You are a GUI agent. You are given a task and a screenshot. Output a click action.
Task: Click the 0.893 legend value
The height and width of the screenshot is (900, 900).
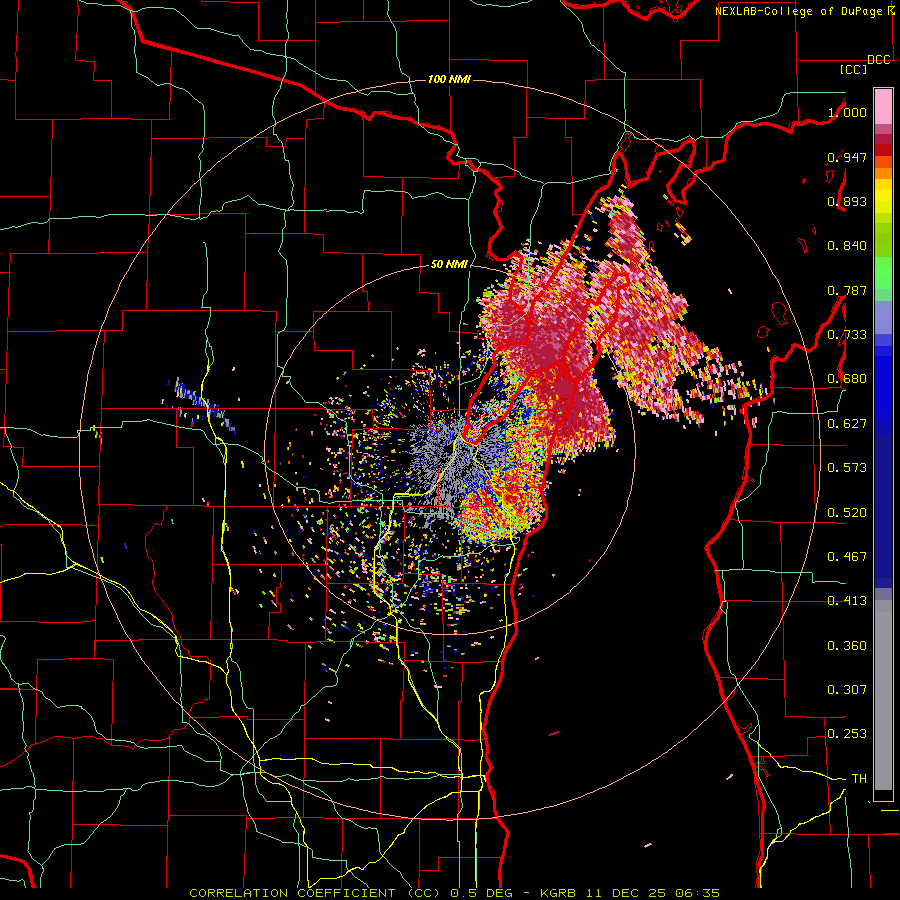(x=847, y=201)
